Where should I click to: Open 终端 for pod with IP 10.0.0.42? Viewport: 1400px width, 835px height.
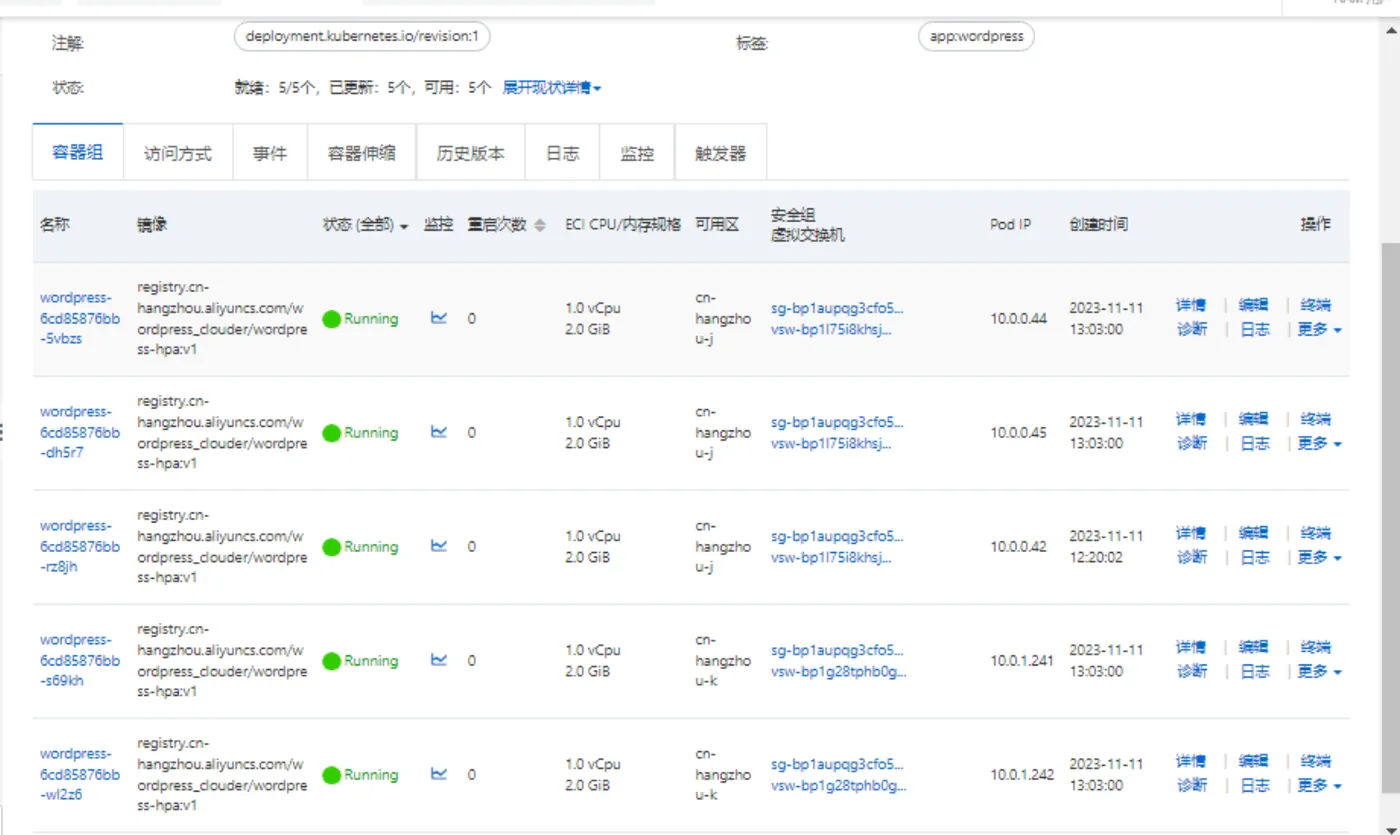[x=1316, y=533]
